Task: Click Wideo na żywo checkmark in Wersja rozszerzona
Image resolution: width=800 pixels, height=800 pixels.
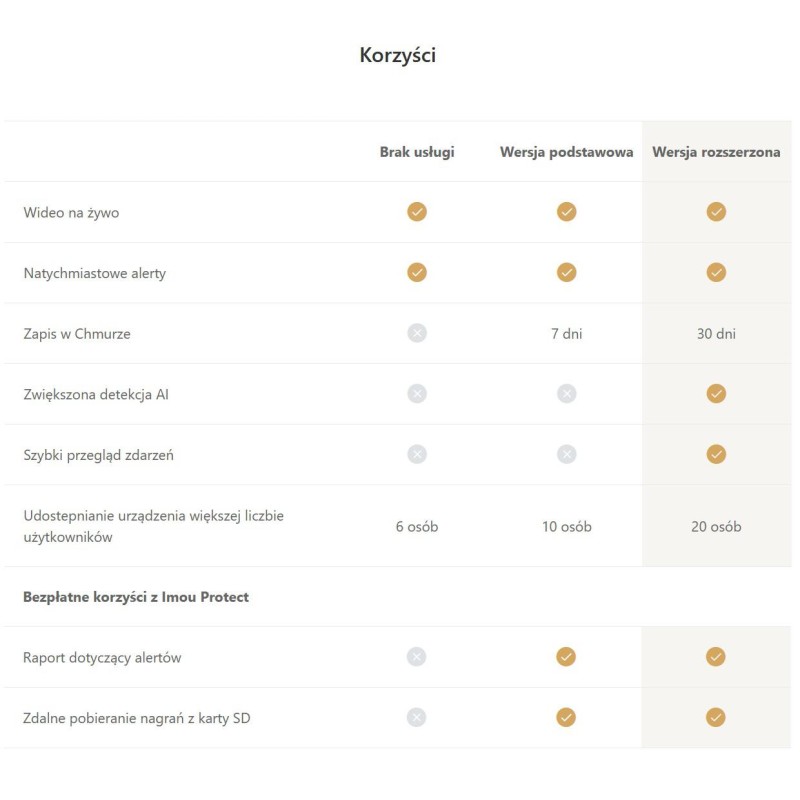Action: tap(716, 212)
